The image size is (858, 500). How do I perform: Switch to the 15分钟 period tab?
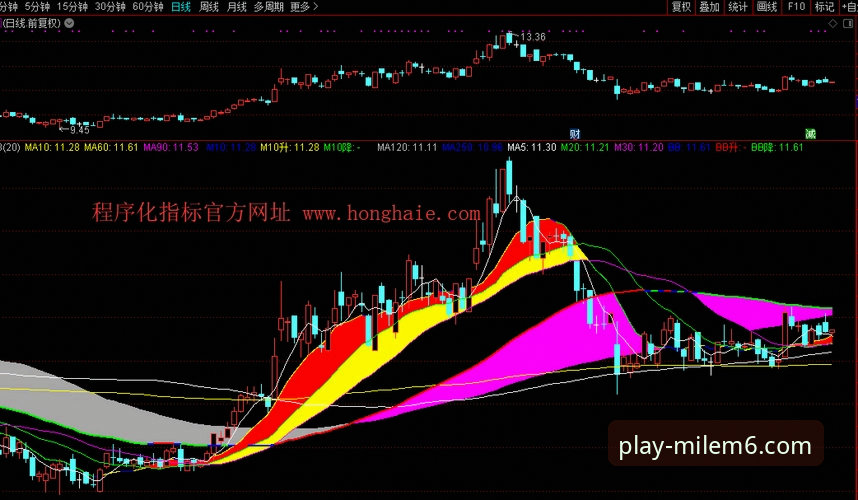click(72, 7)
